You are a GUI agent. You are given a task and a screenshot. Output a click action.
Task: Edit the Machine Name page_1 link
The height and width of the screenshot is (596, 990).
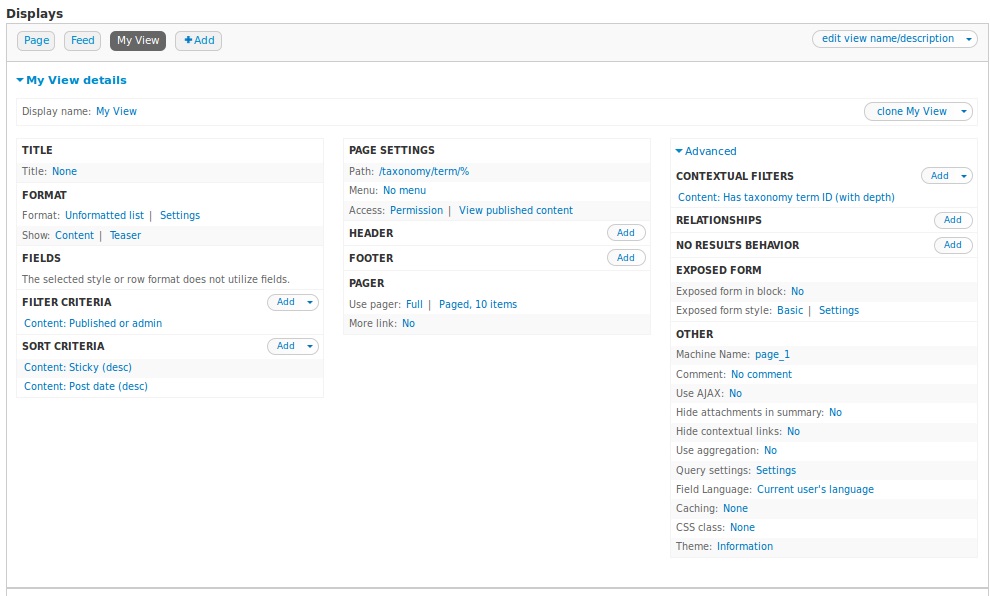click(772, 355)
